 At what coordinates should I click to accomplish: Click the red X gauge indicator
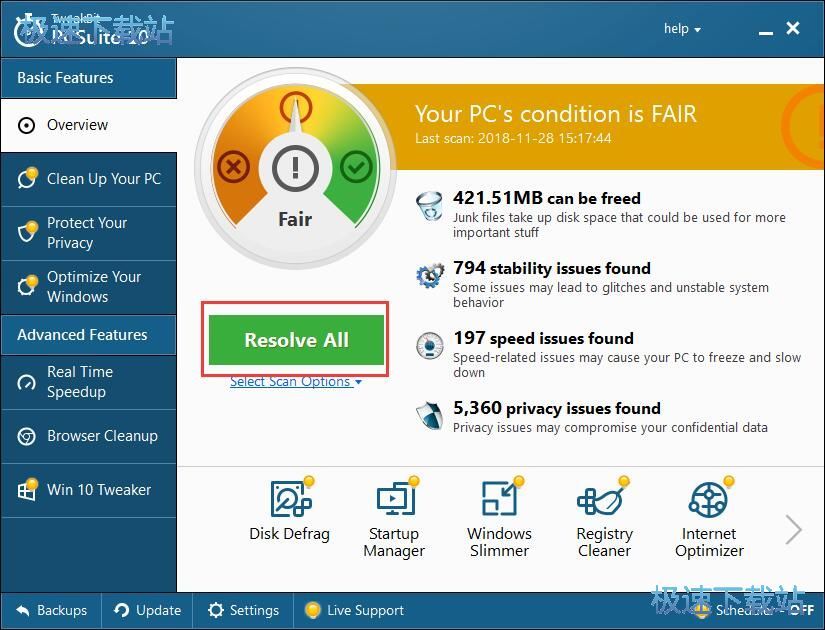(x=233, y=167)
